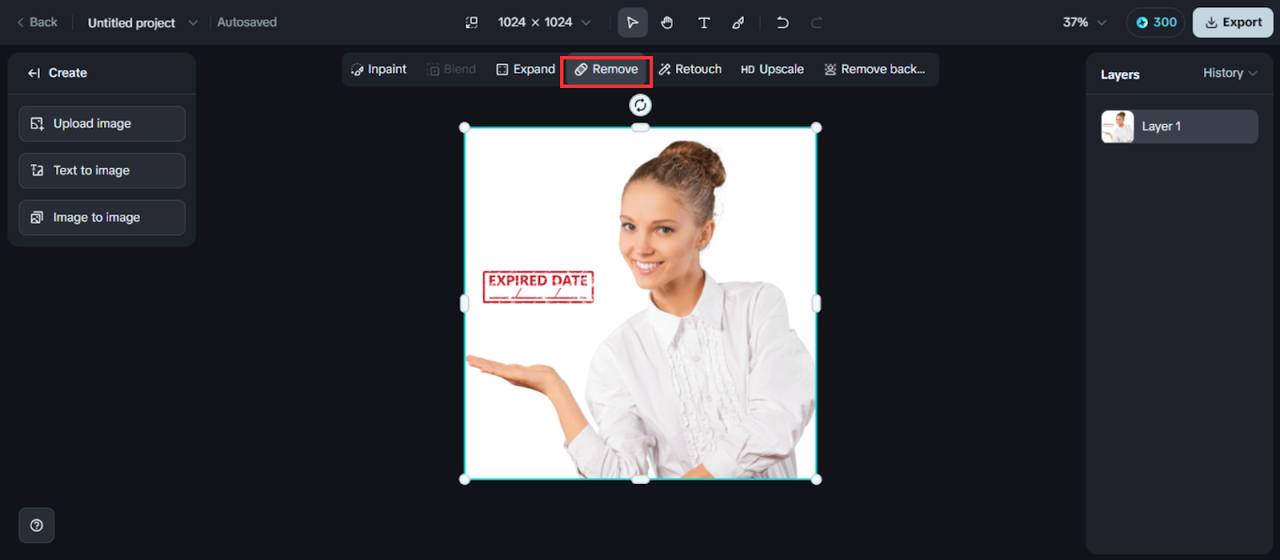
Task: Click the canvas resize icon
Action: point(472,22)
